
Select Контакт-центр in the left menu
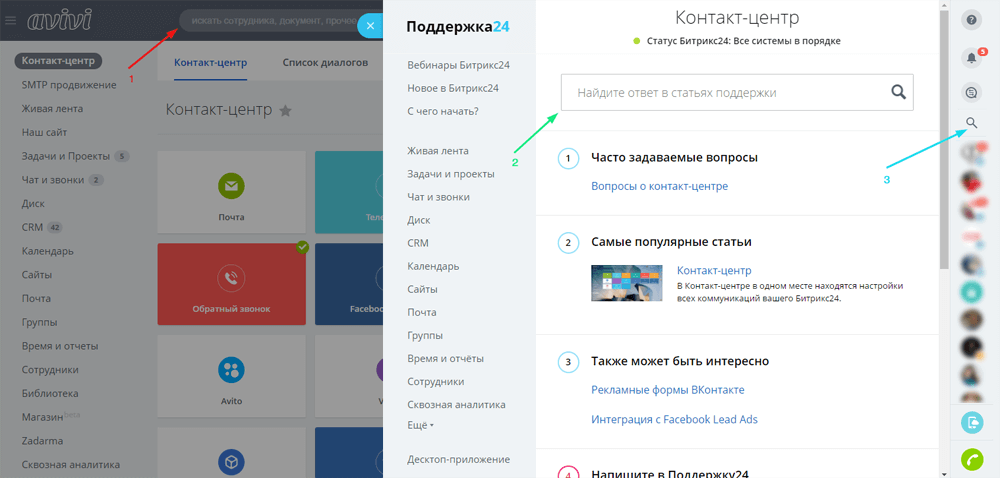(x=58, y=61)
